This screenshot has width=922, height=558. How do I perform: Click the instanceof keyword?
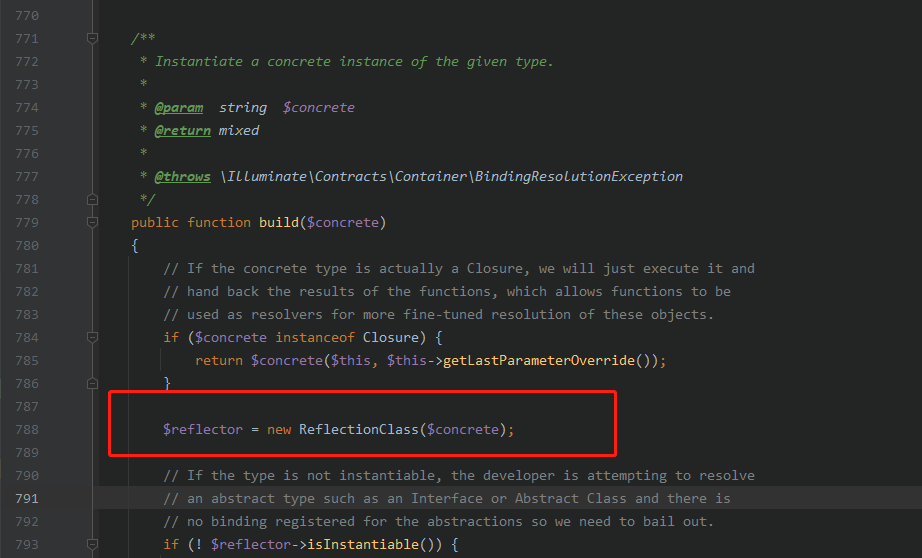pos(315,338)
